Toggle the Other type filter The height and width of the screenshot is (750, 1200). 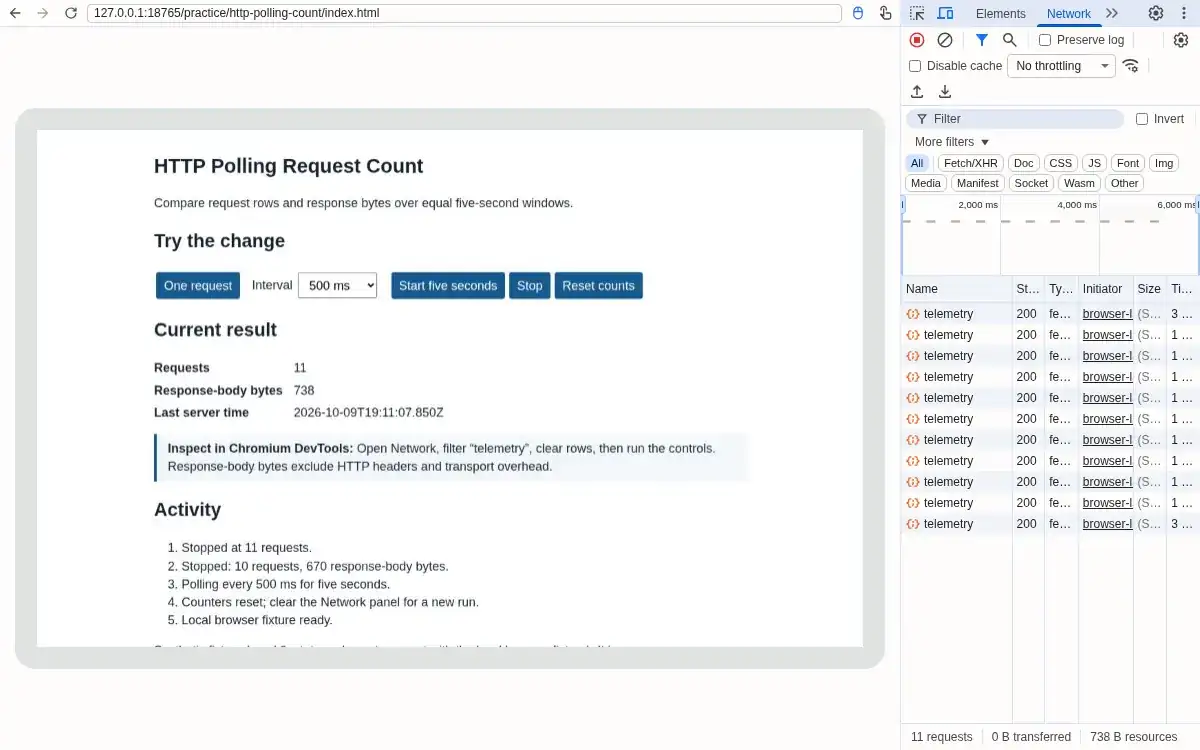tap(1125, 183)
